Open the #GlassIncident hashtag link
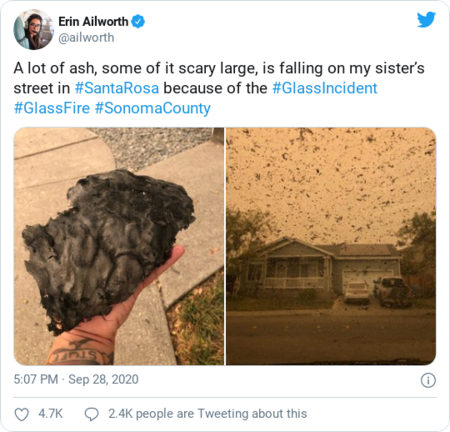This screenshot has width=450, height=432. (x=325, y=88)
